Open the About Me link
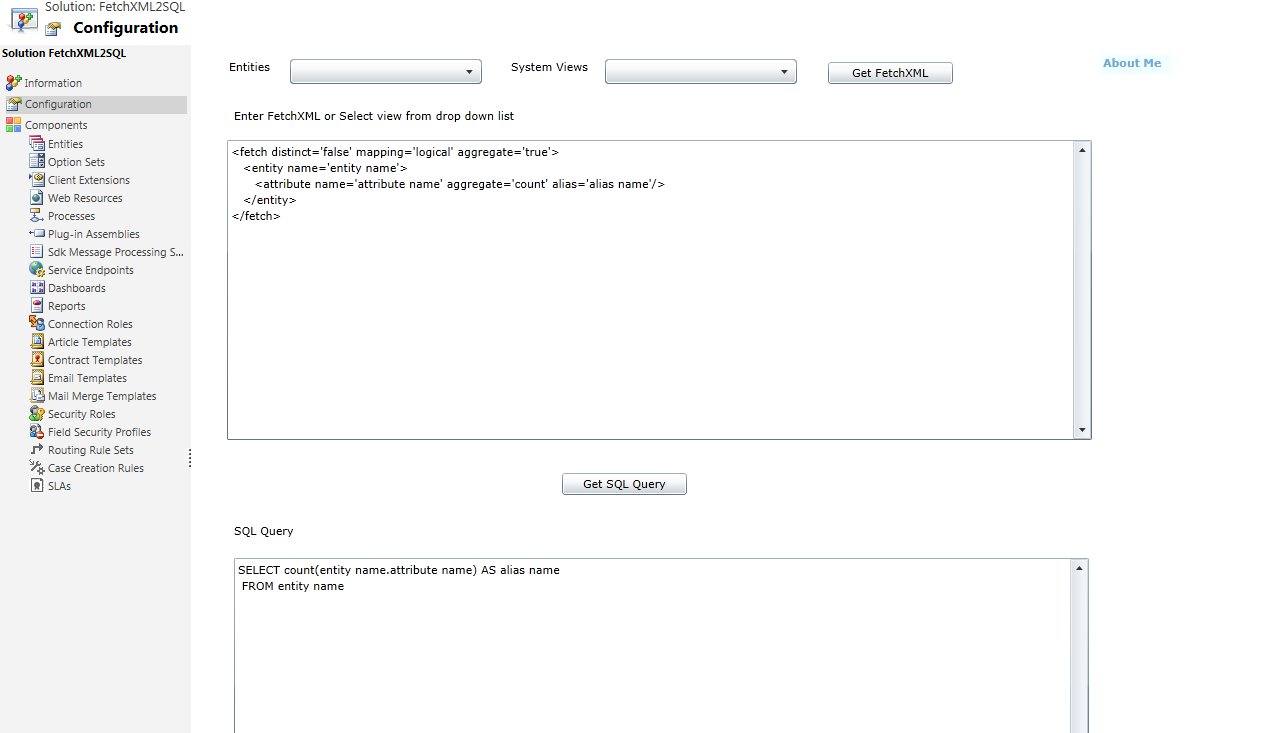The width and height of the screenshot is (1274, 733). coord(1131,62)
